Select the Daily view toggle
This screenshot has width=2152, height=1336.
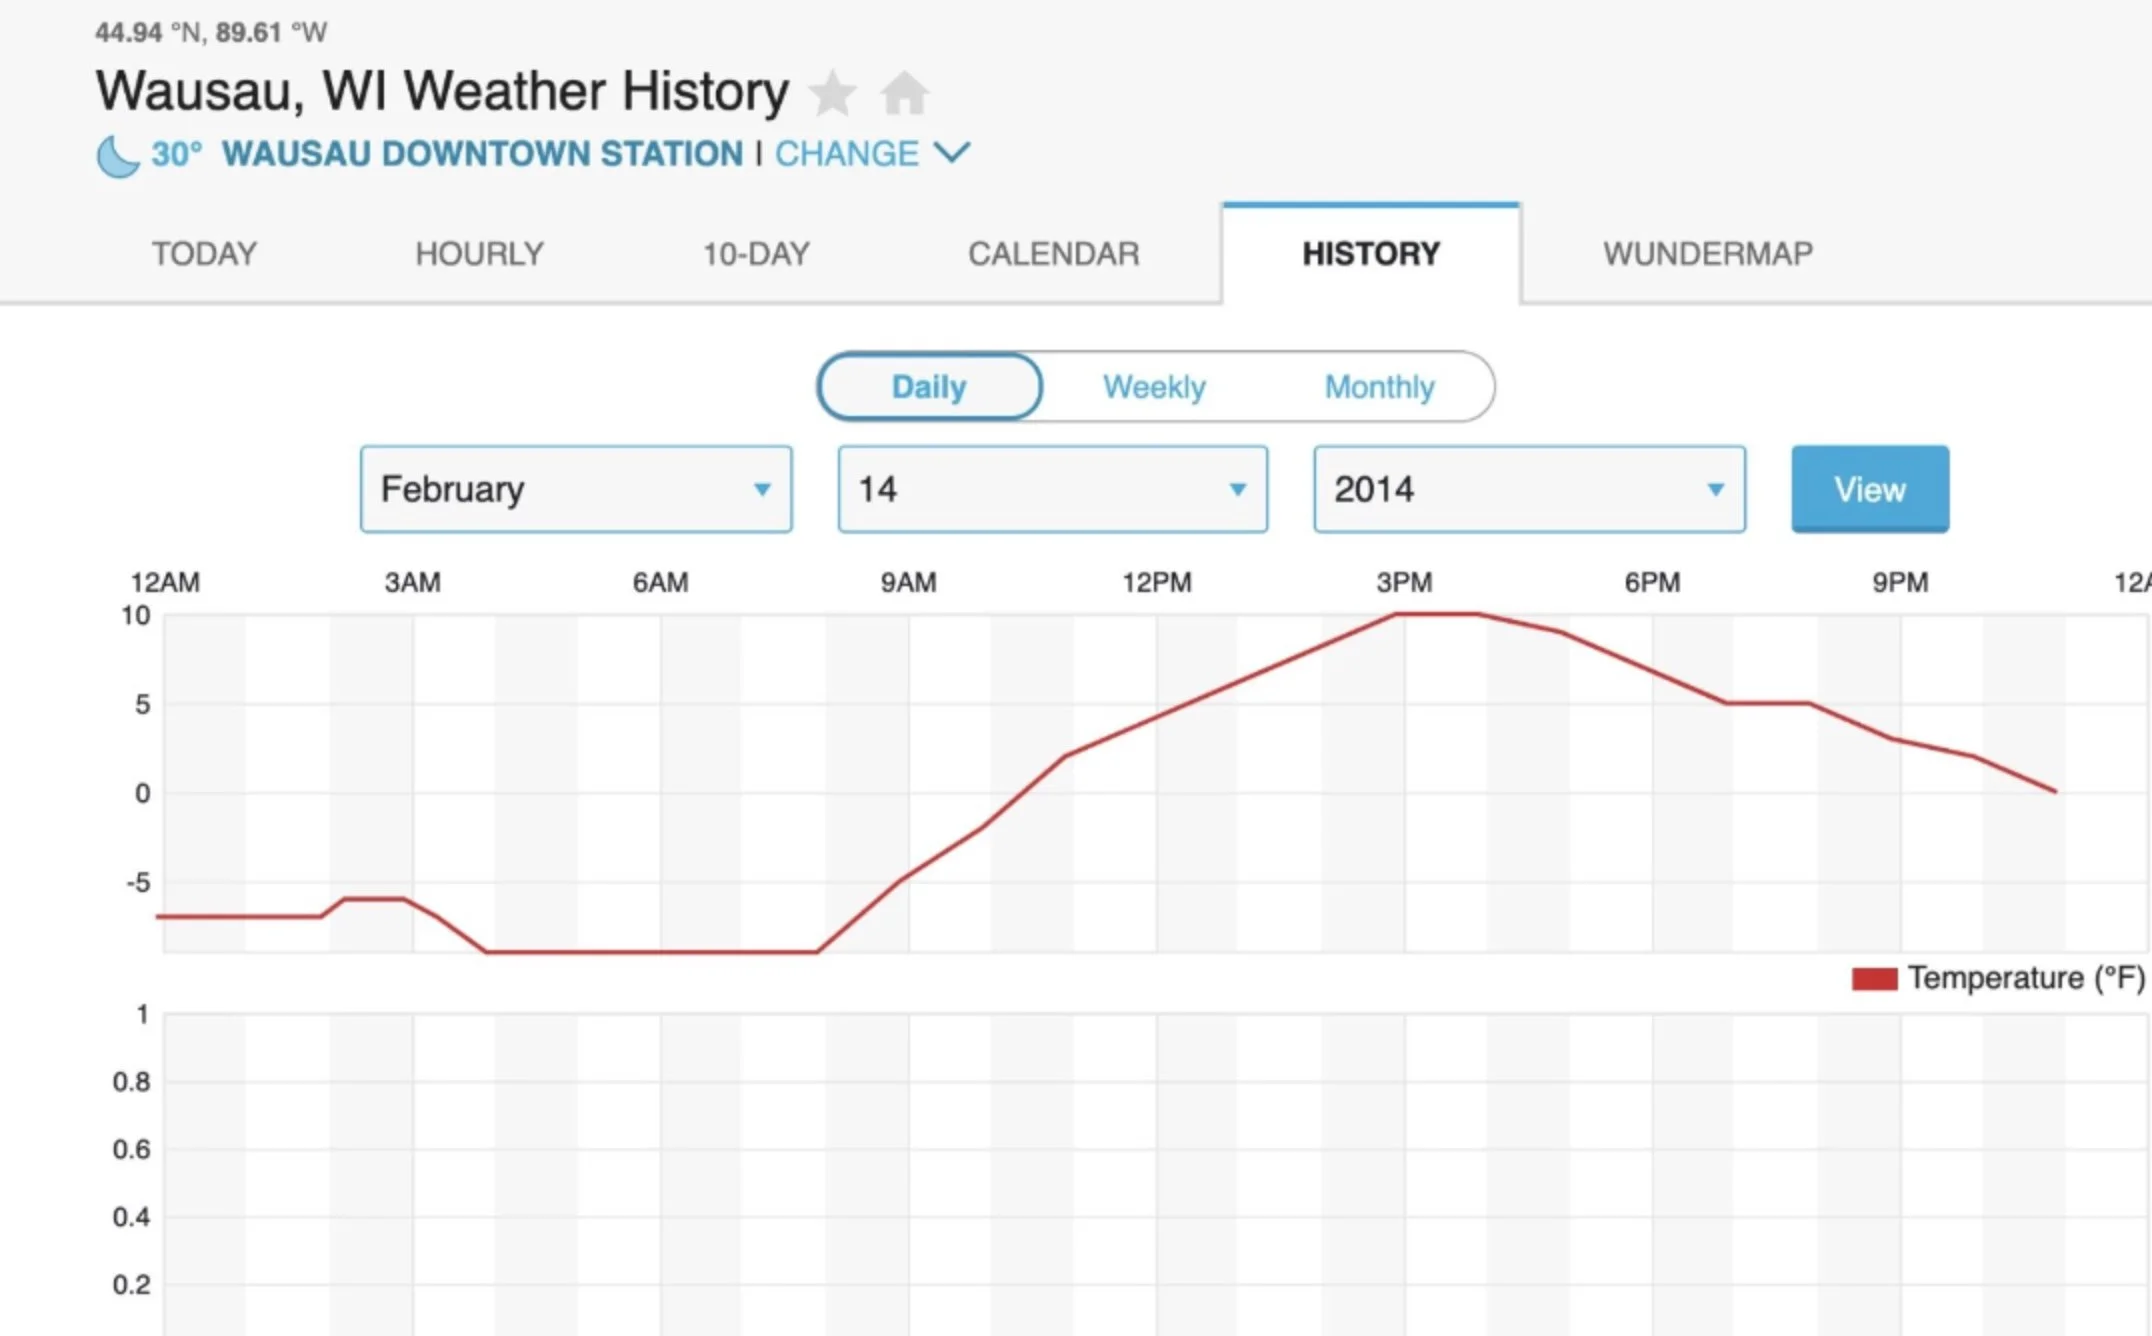929,387
